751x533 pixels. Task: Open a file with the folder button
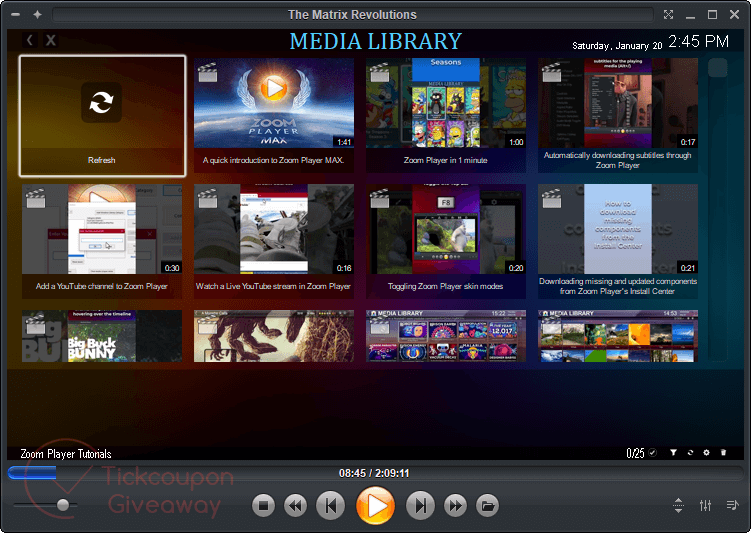[488, 506]
